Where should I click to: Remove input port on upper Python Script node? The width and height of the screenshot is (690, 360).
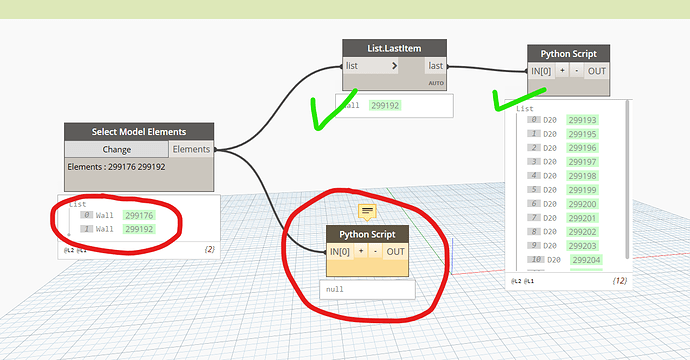pos(576,70)
